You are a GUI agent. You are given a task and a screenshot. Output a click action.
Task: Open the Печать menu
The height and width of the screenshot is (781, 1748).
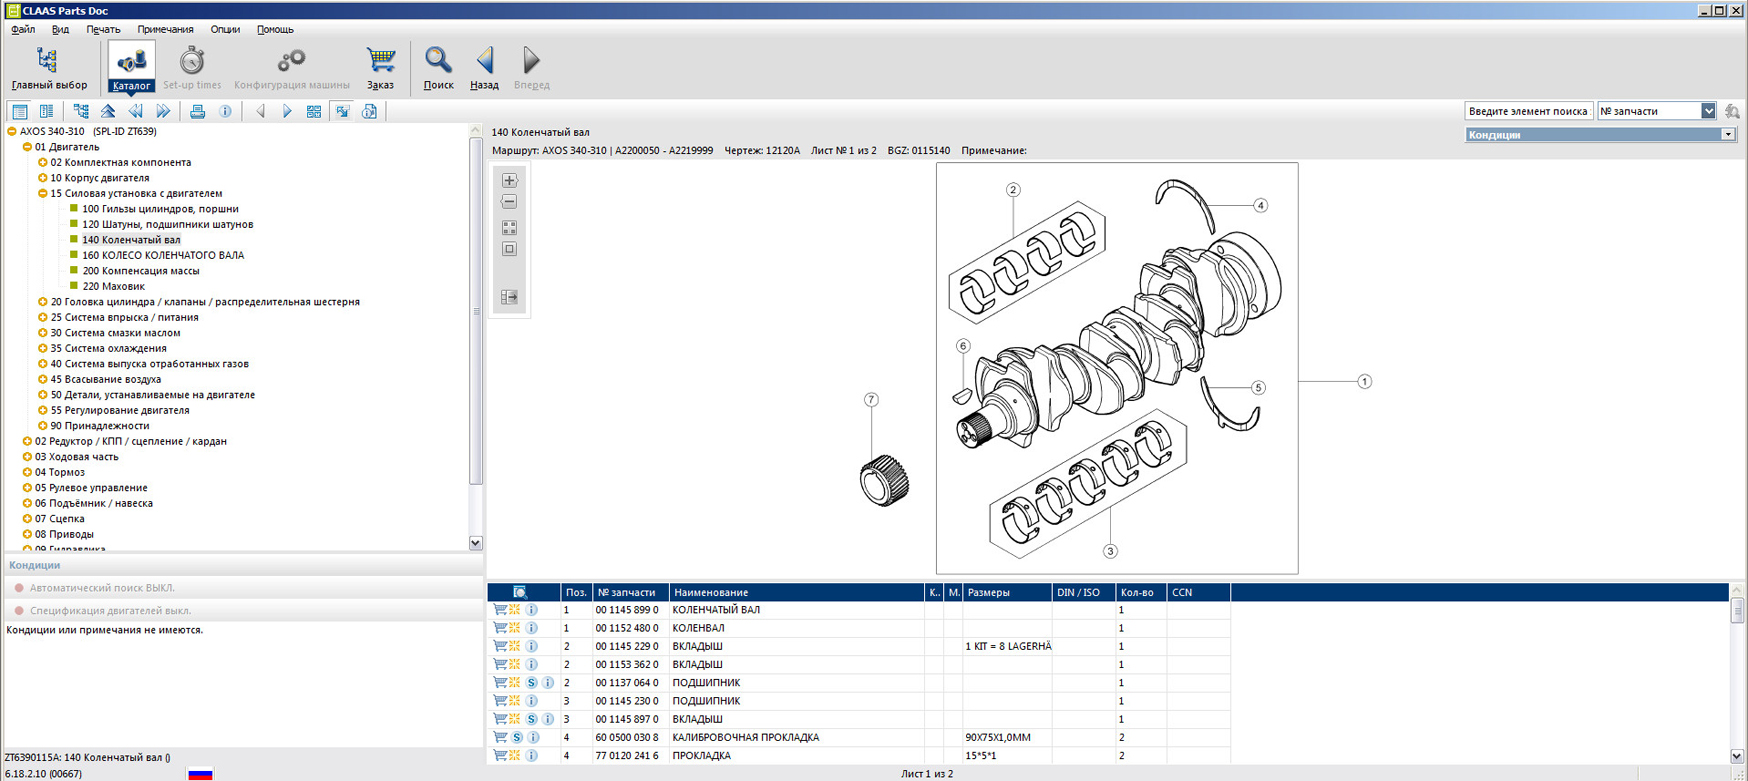point(103,30)
